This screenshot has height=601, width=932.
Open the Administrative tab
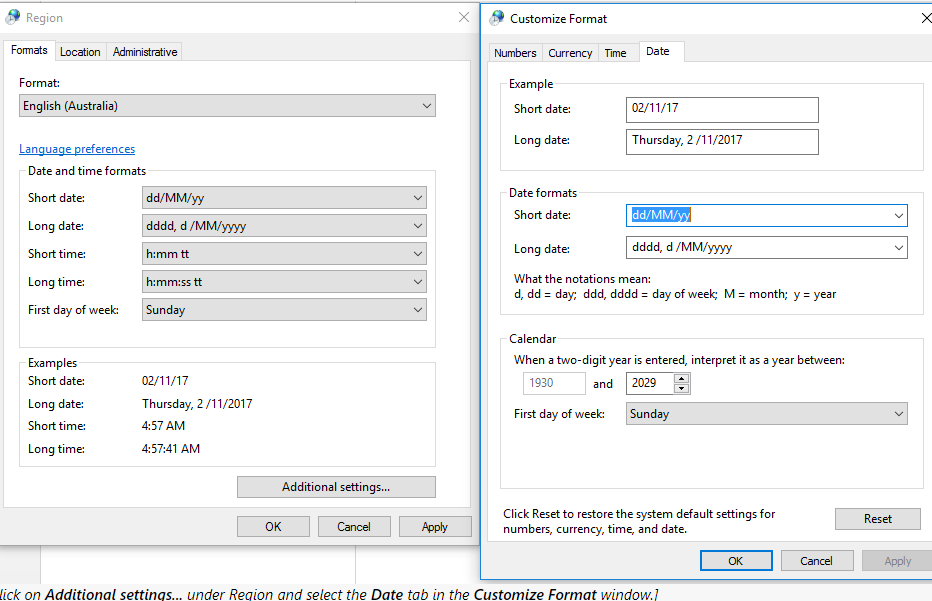tap(145, 52)
